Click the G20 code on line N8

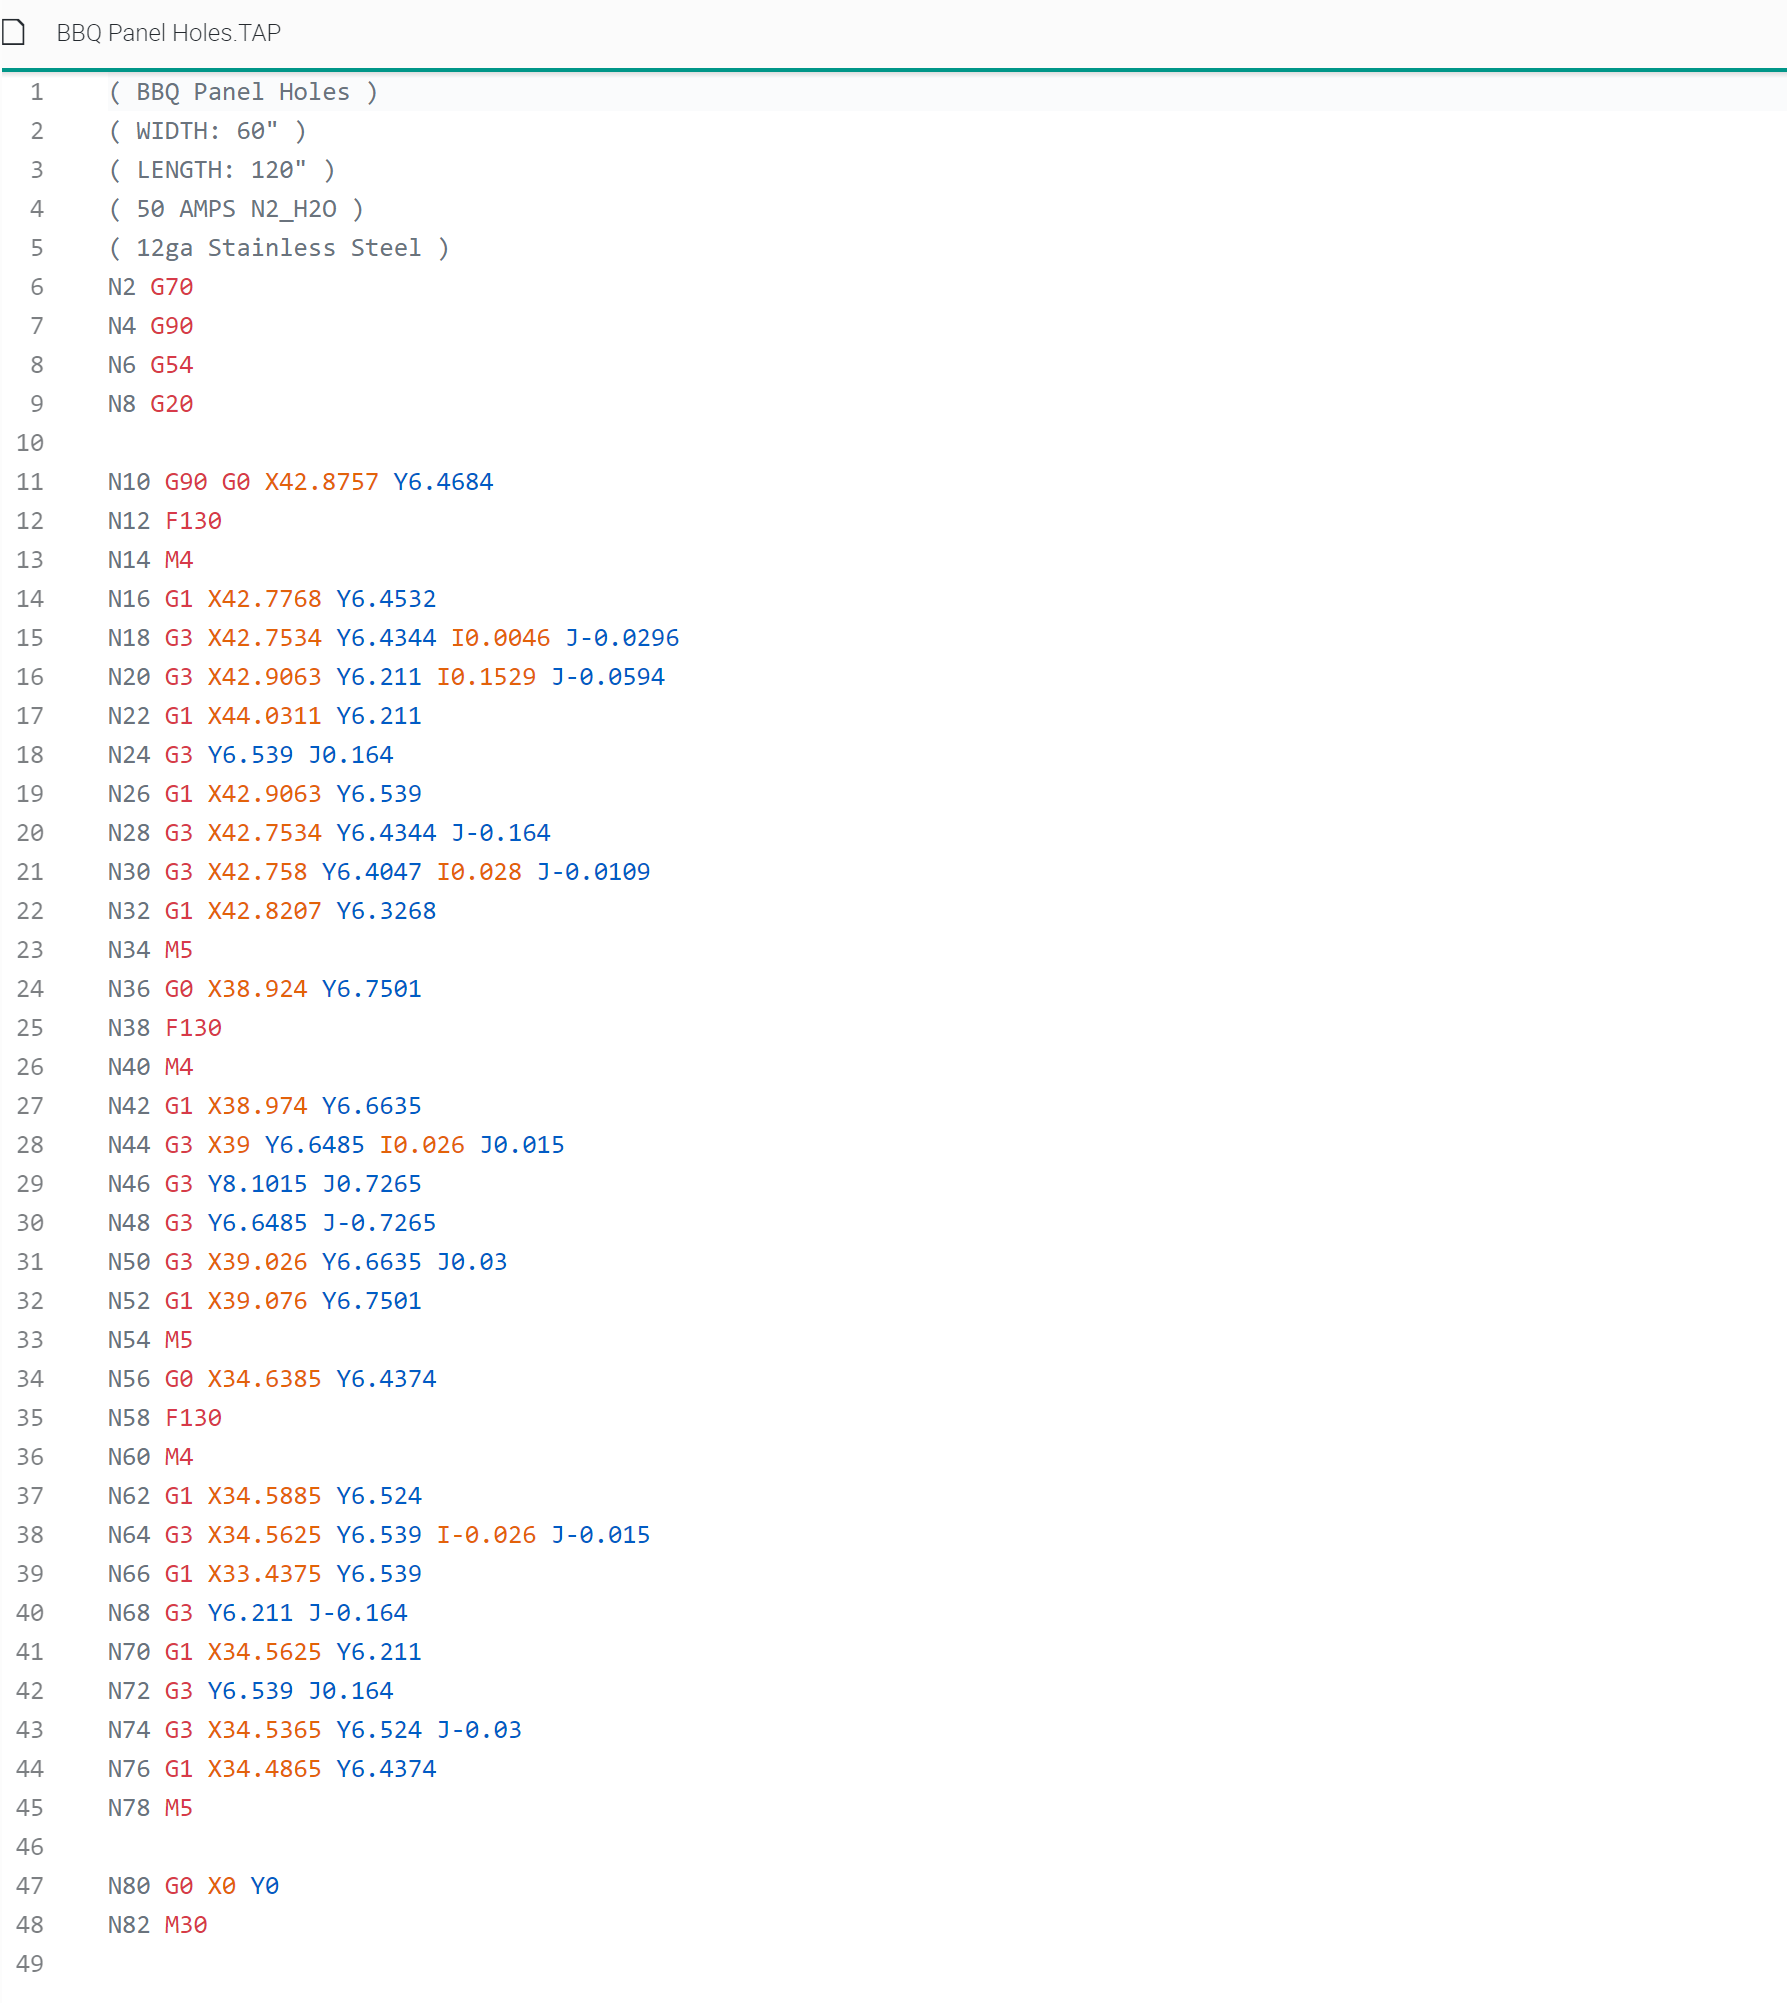click(x=172, y=404)
